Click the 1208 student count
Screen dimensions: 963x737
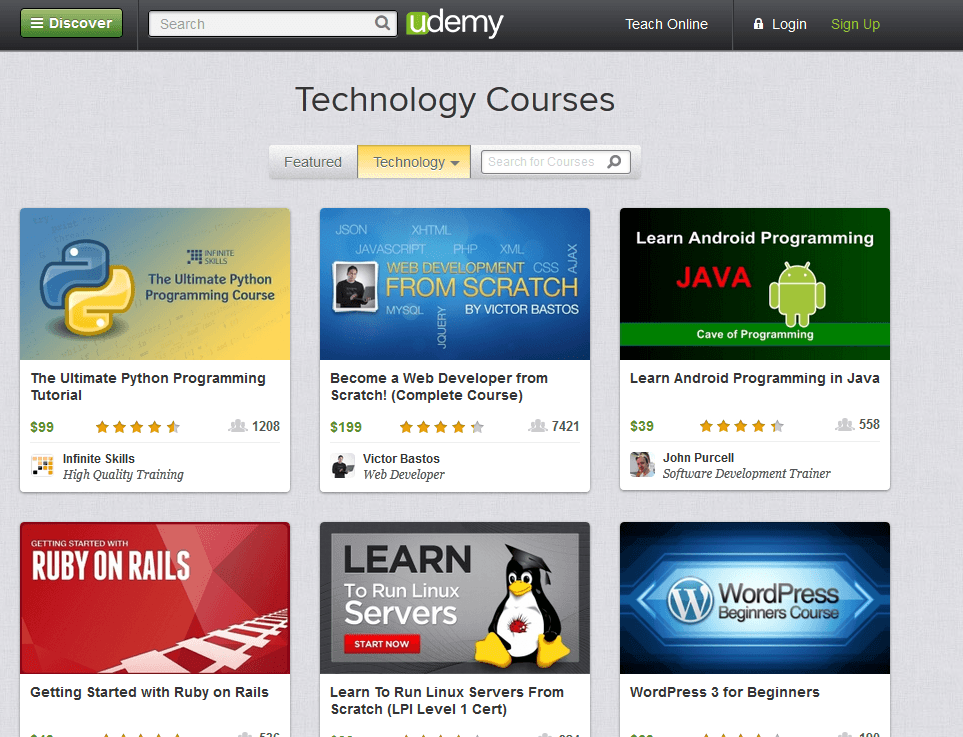pos(266,426)
